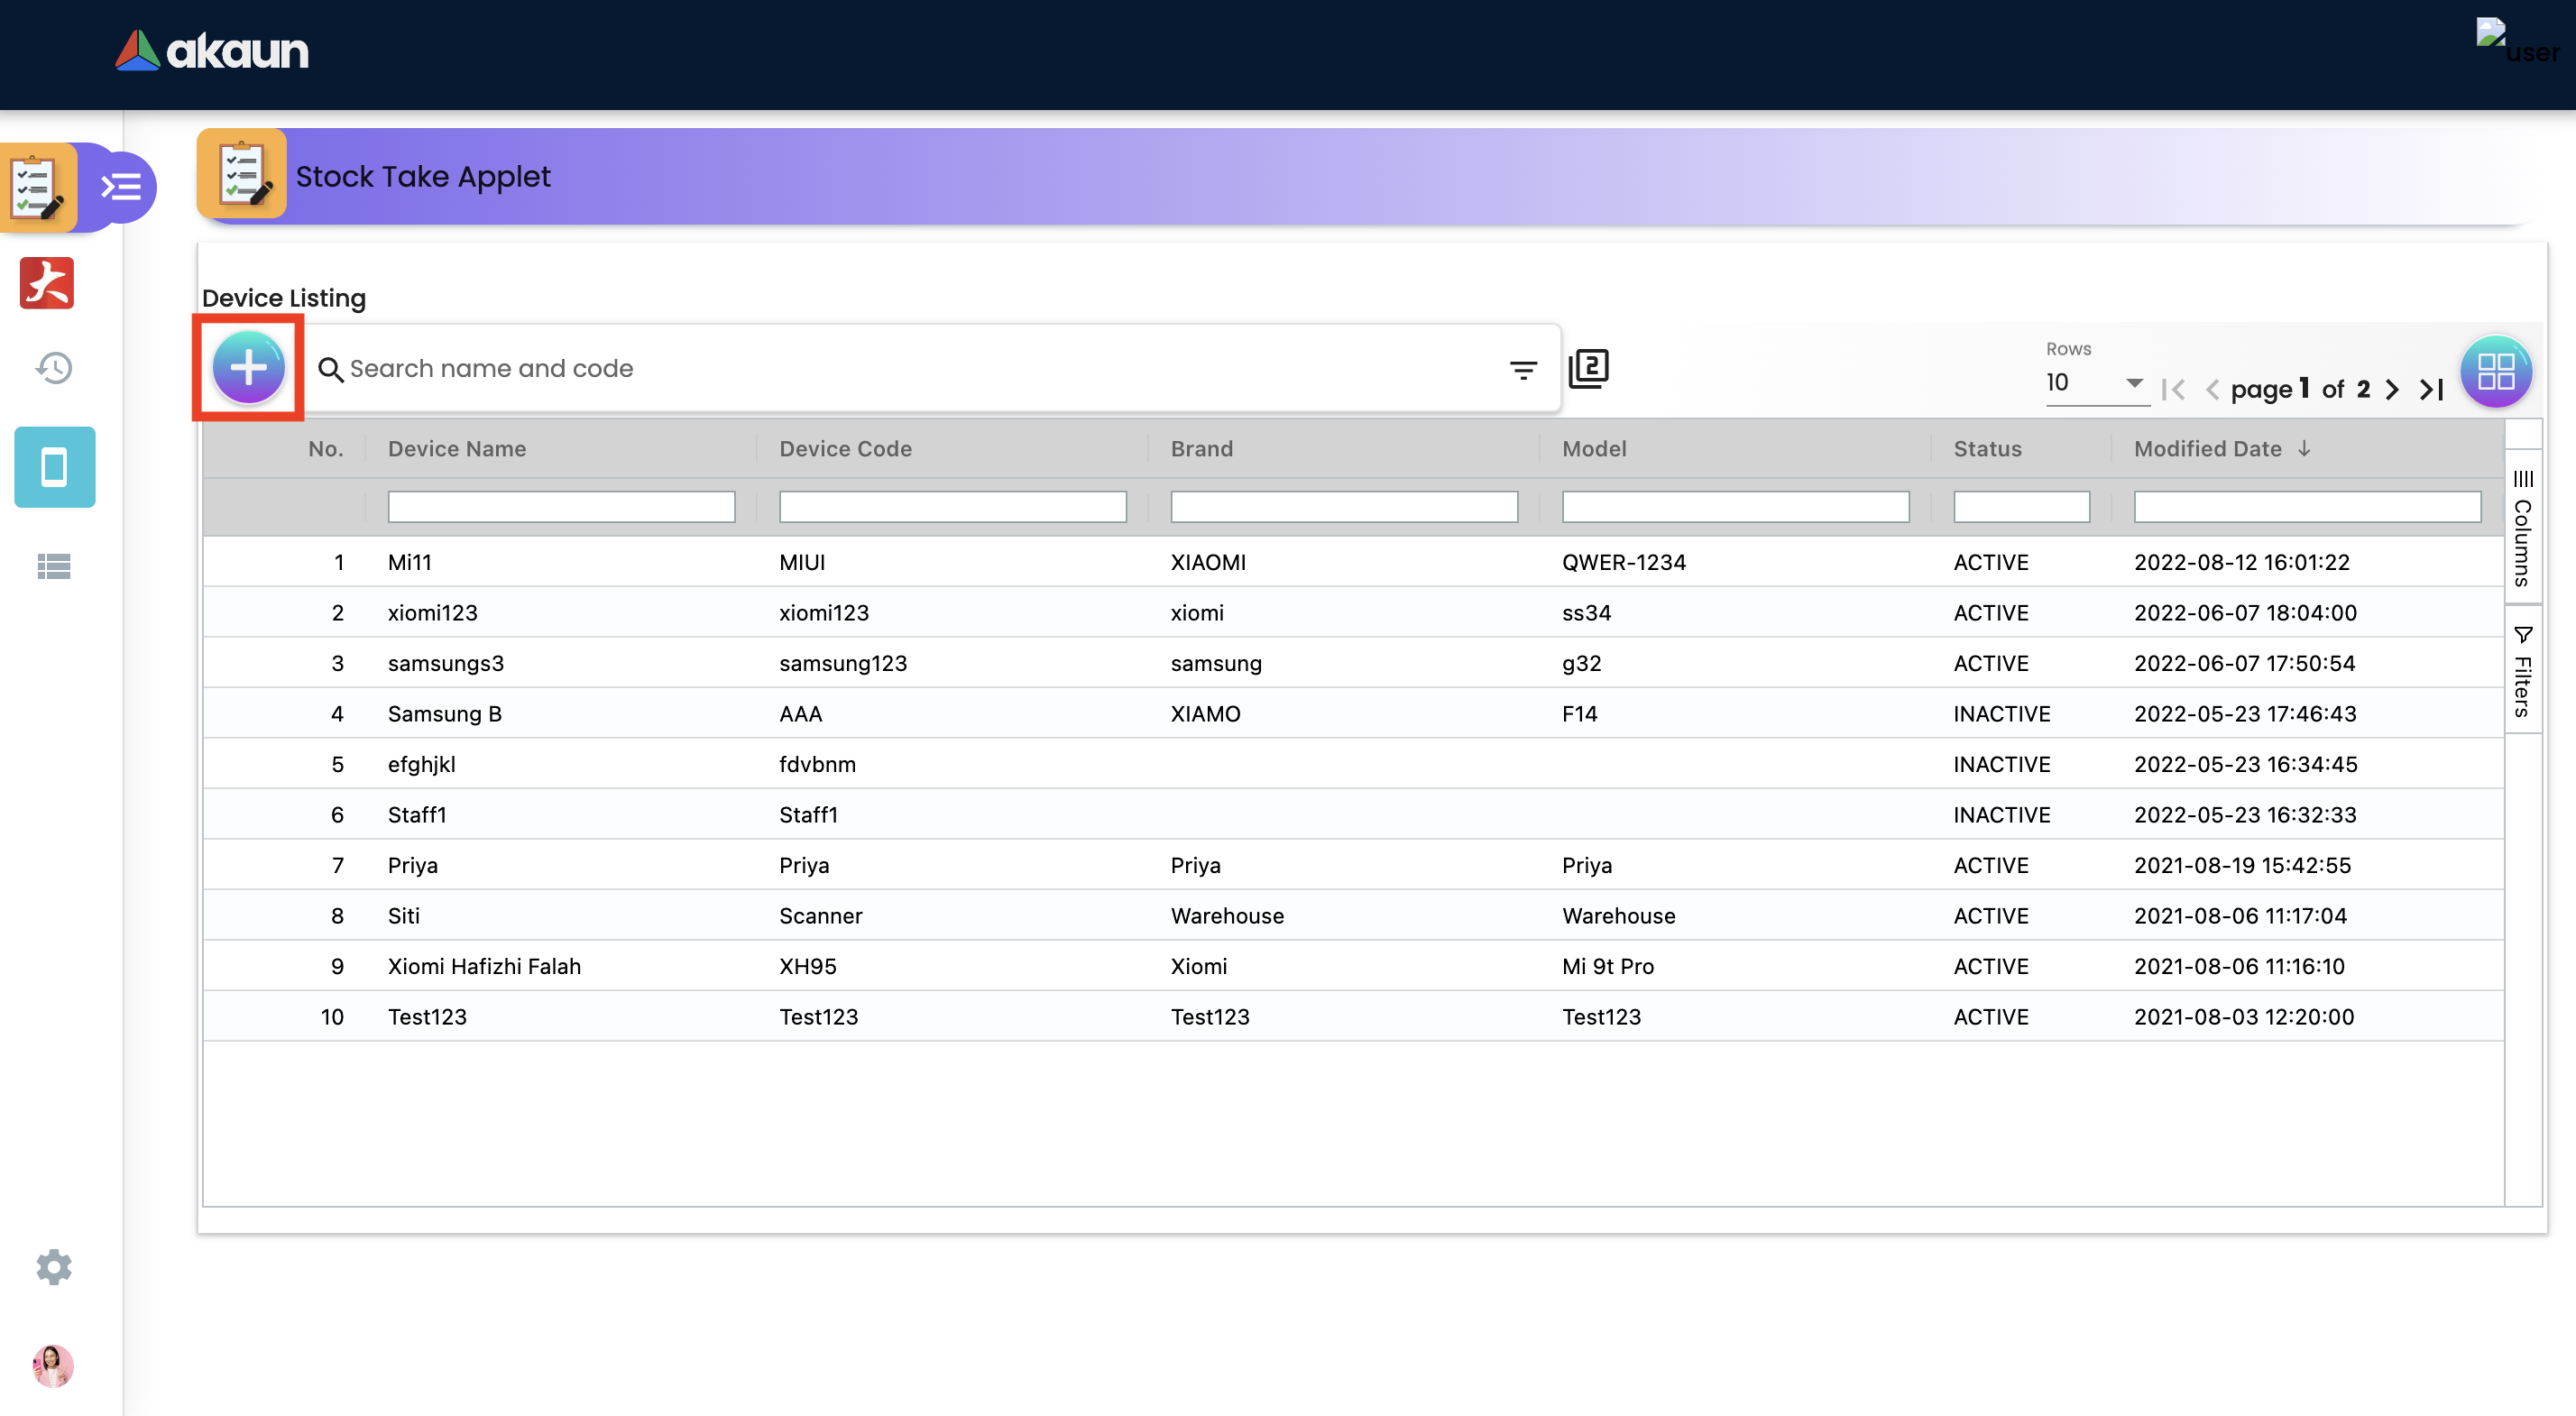Open the list view sidebar icon

click(54, 567)
